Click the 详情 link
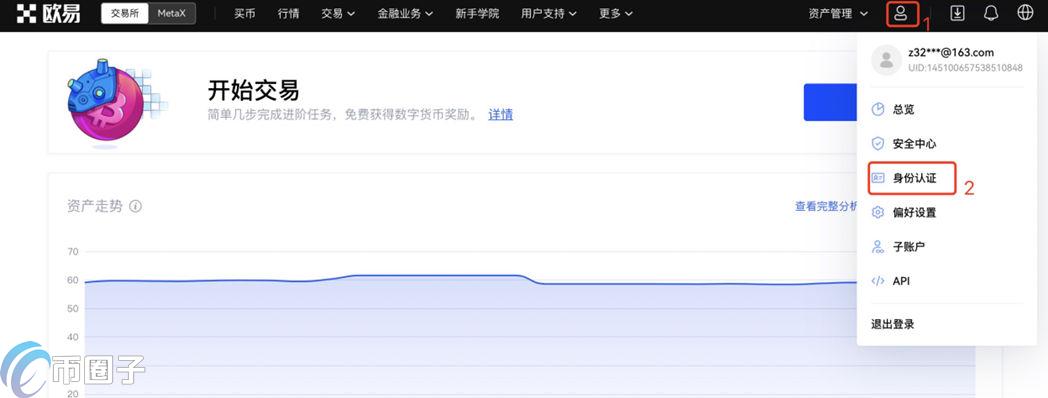This screenshot has height=398, width=1048. point(501,114)
